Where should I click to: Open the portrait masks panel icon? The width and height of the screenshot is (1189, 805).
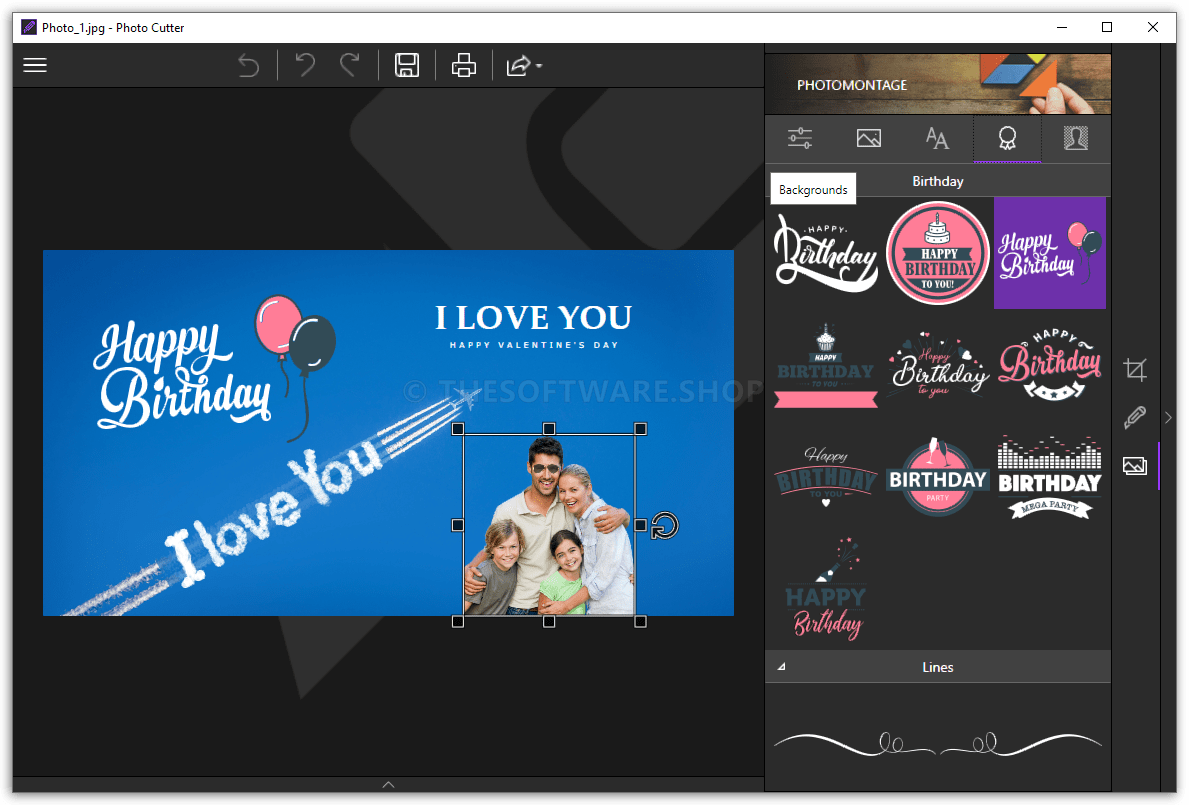click(x=1076, y=138)
